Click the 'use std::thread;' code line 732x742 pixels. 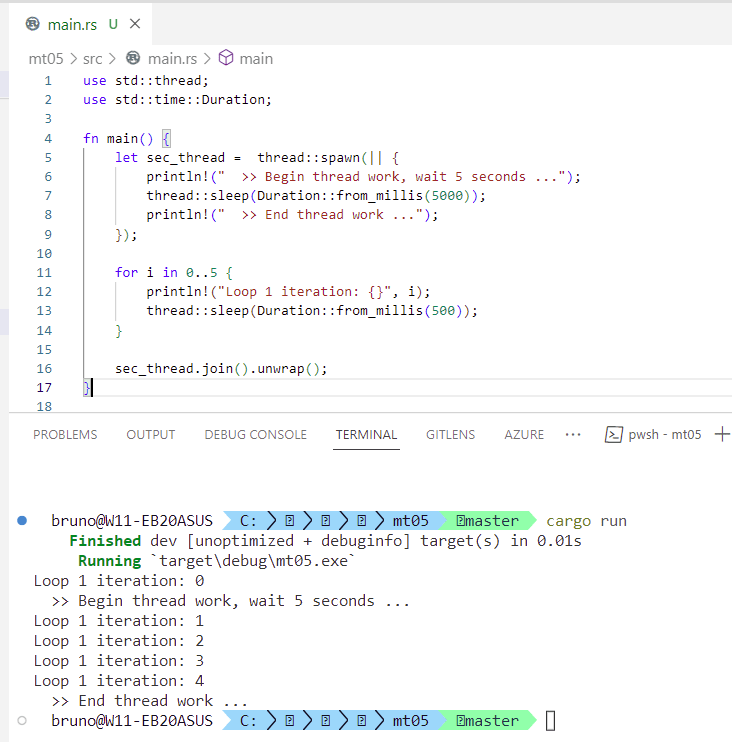pyautogui.click(x=146, y=80)
